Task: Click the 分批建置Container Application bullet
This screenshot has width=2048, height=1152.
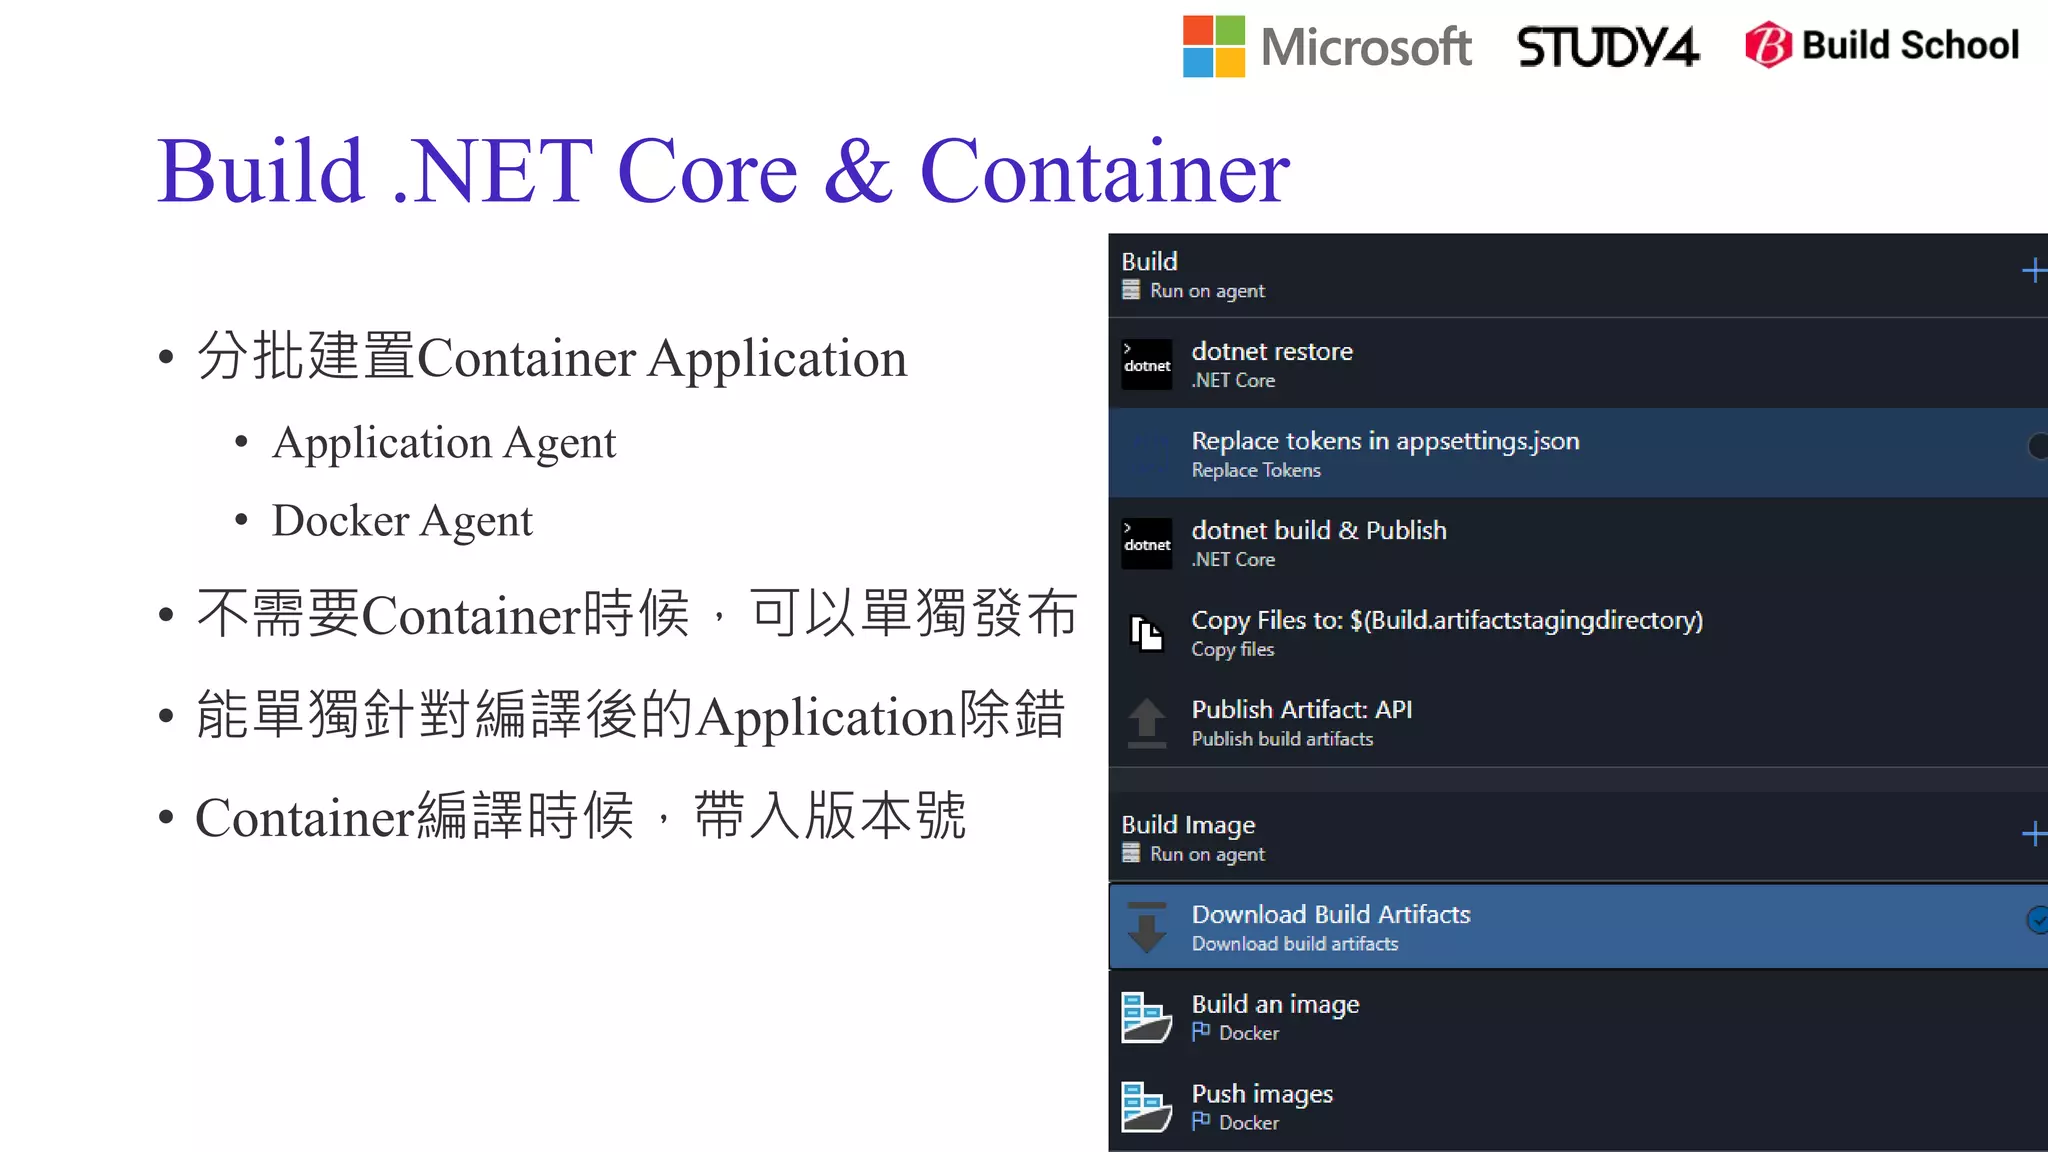Action: (551, 357)
